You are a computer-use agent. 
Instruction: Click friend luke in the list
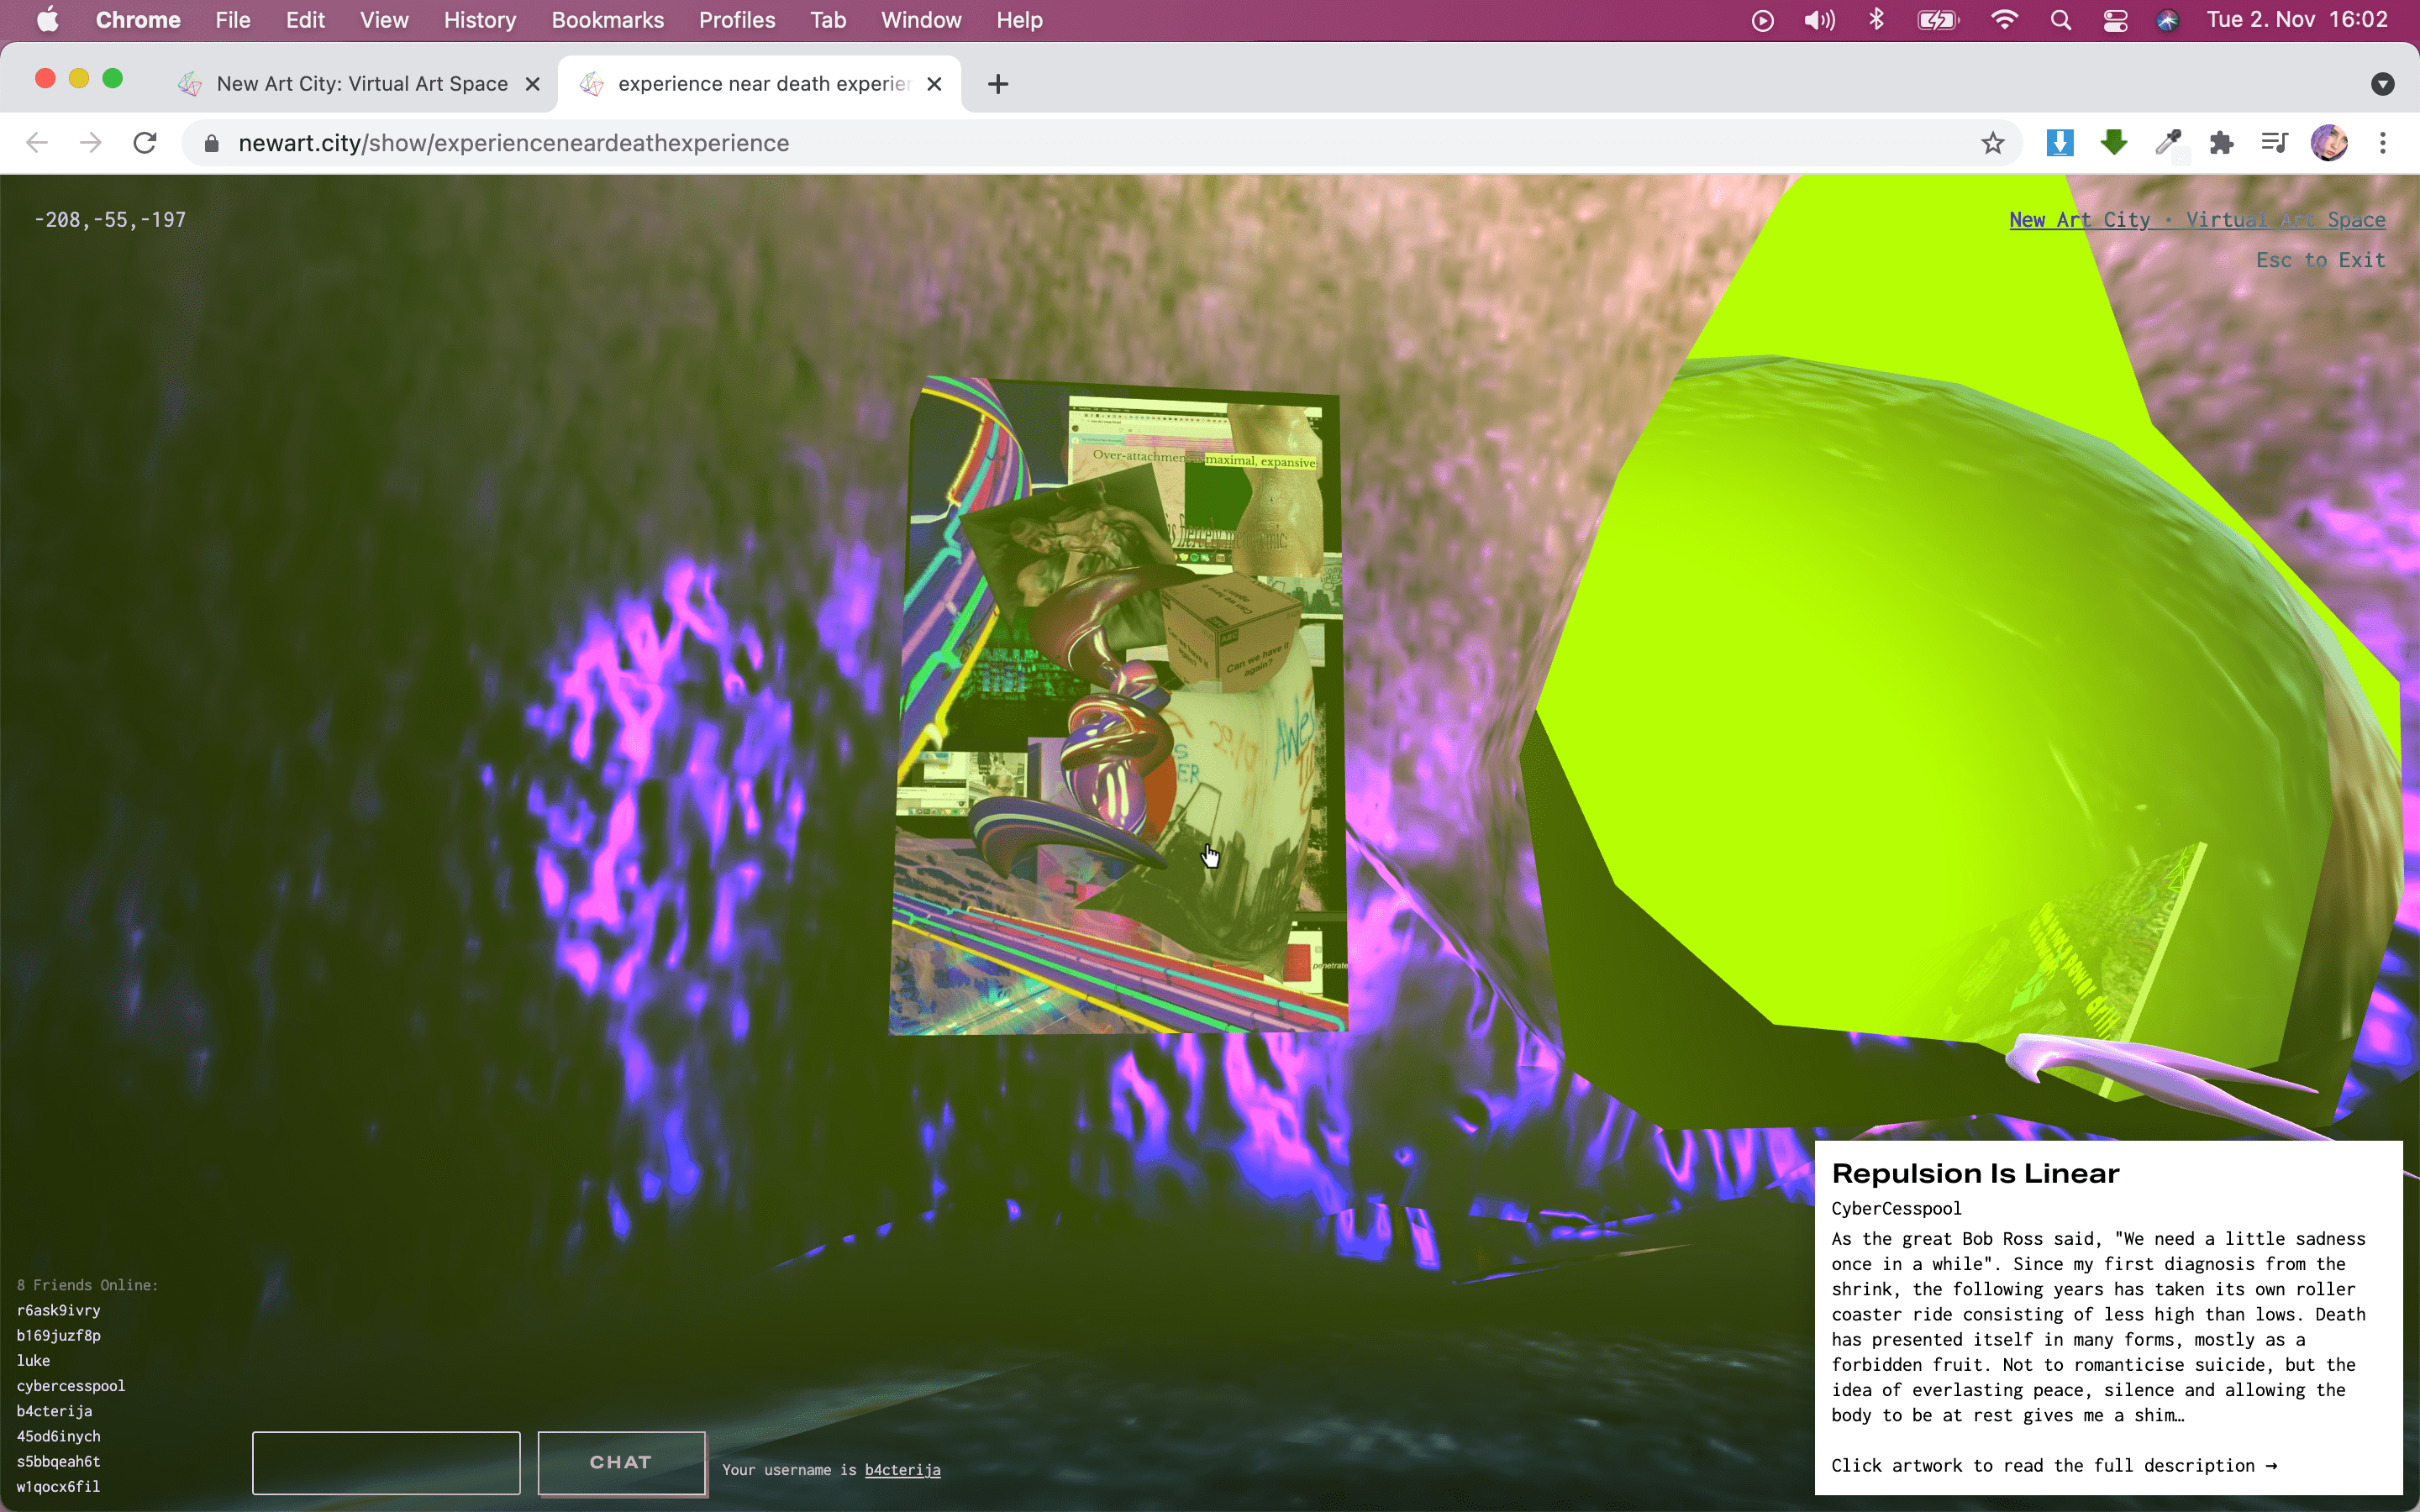coord(33,1361)
